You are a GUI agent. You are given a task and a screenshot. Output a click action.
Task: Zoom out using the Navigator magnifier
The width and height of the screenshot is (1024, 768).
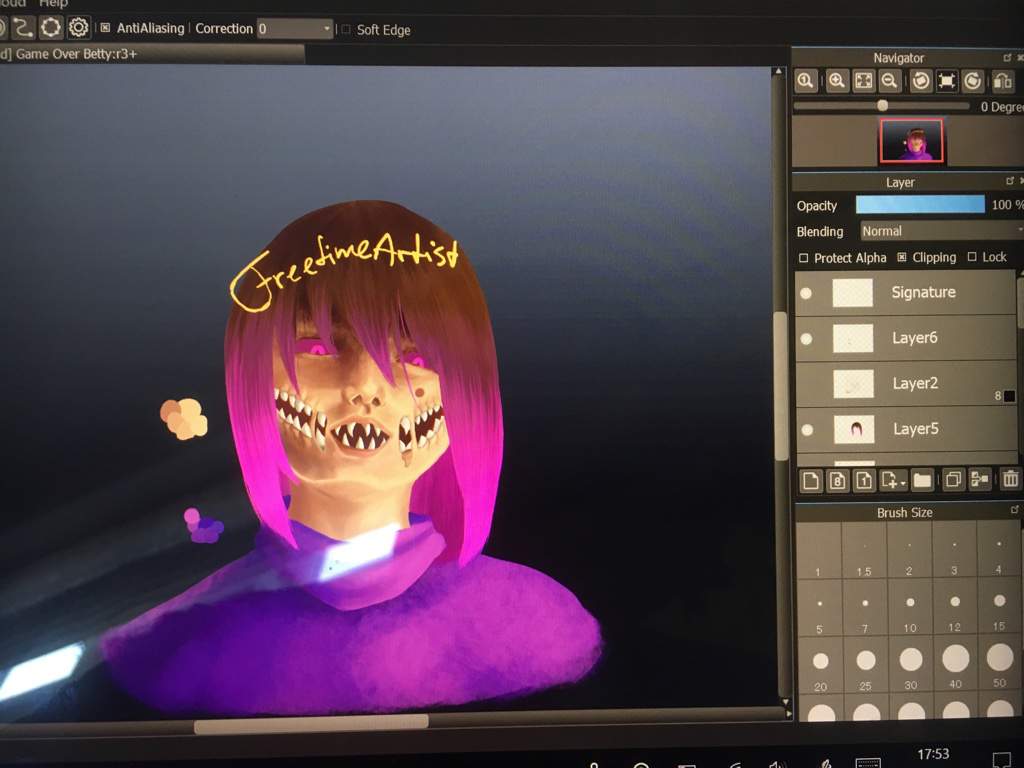[889, 81]
